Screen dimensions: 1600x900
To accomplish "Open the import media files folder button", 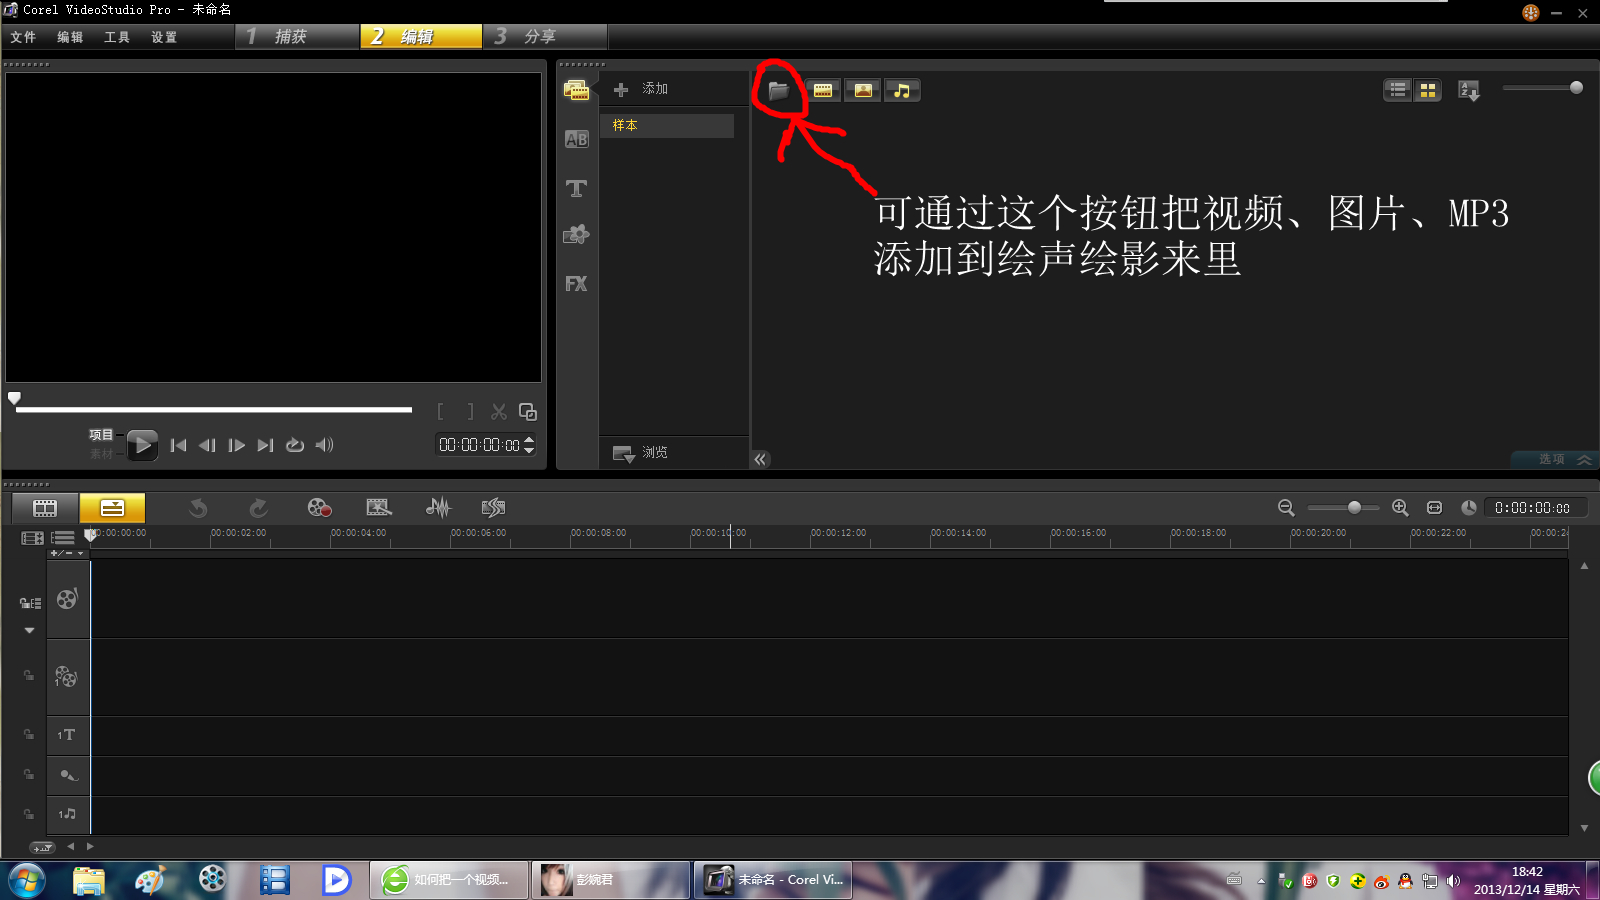I will [778, 90].
